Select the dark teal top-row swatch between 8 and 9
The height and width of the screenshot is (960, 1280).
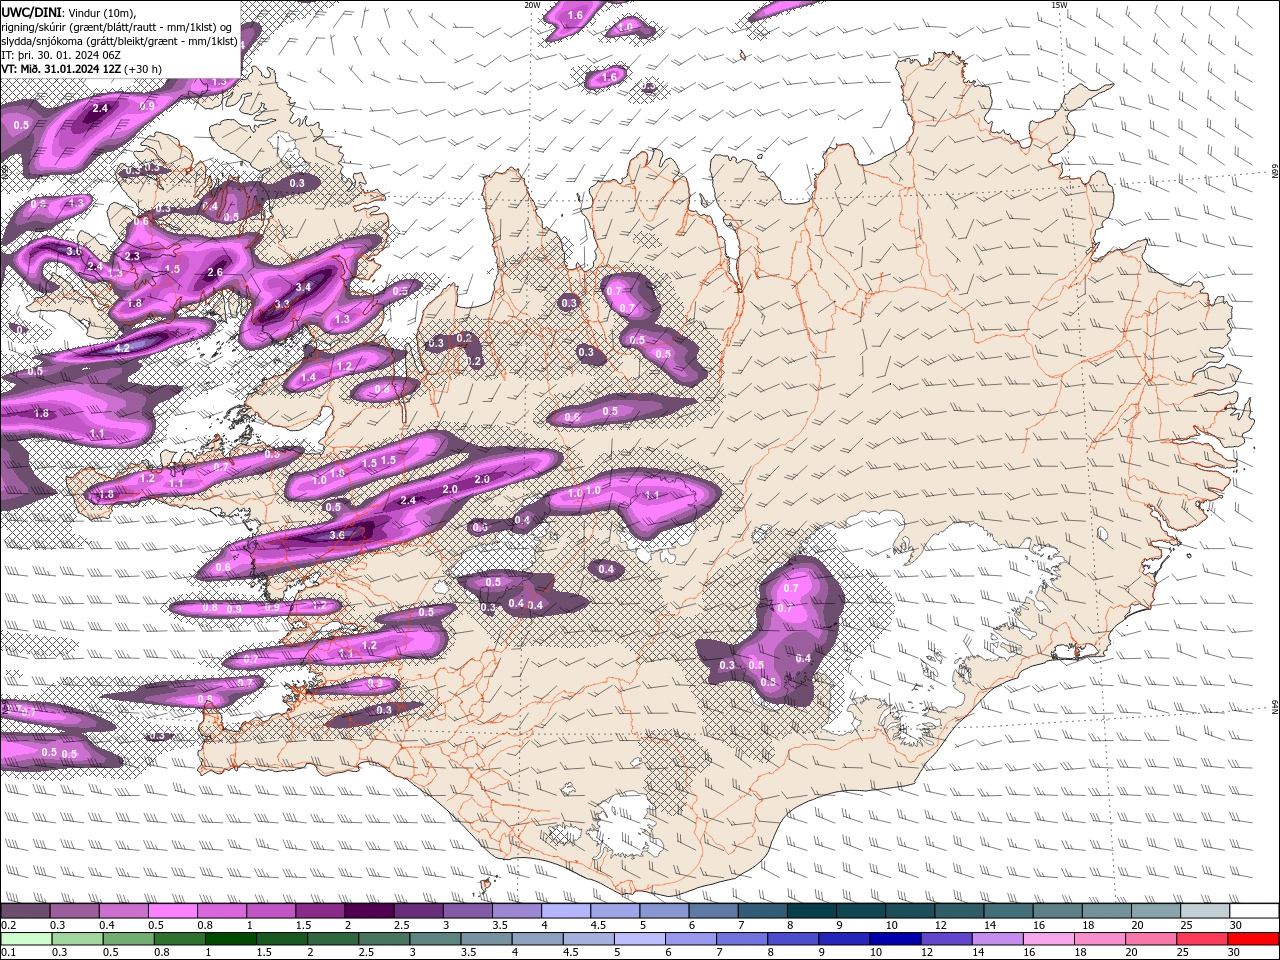click(x=812, y=911)
